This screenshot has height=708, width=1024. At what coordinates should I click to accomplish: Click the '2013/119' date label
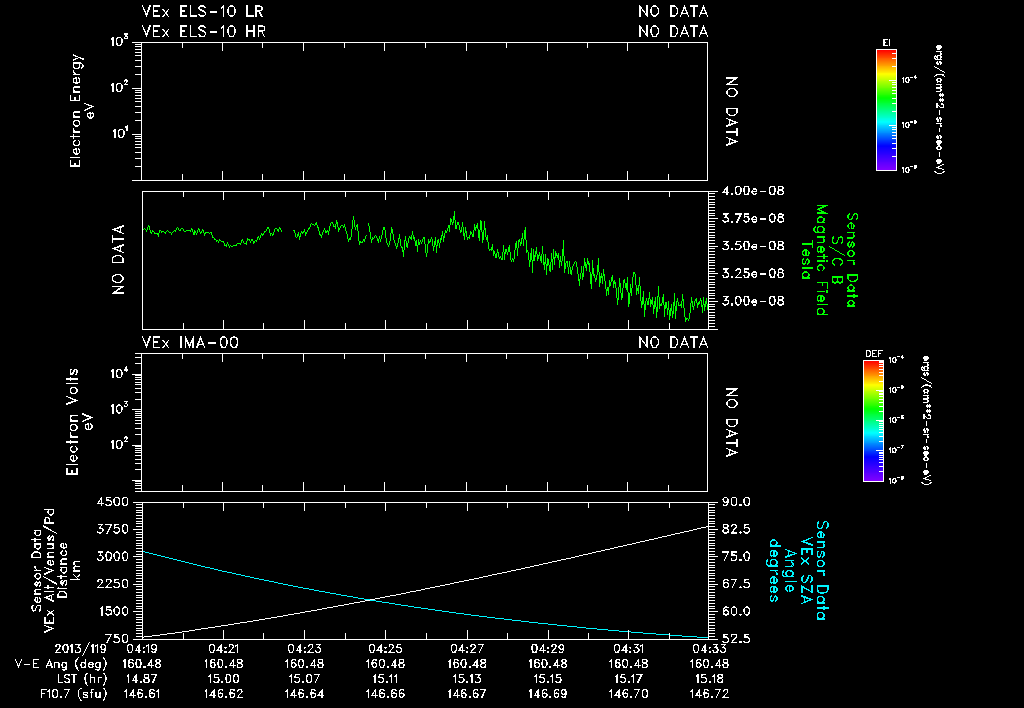click(80, 649)
